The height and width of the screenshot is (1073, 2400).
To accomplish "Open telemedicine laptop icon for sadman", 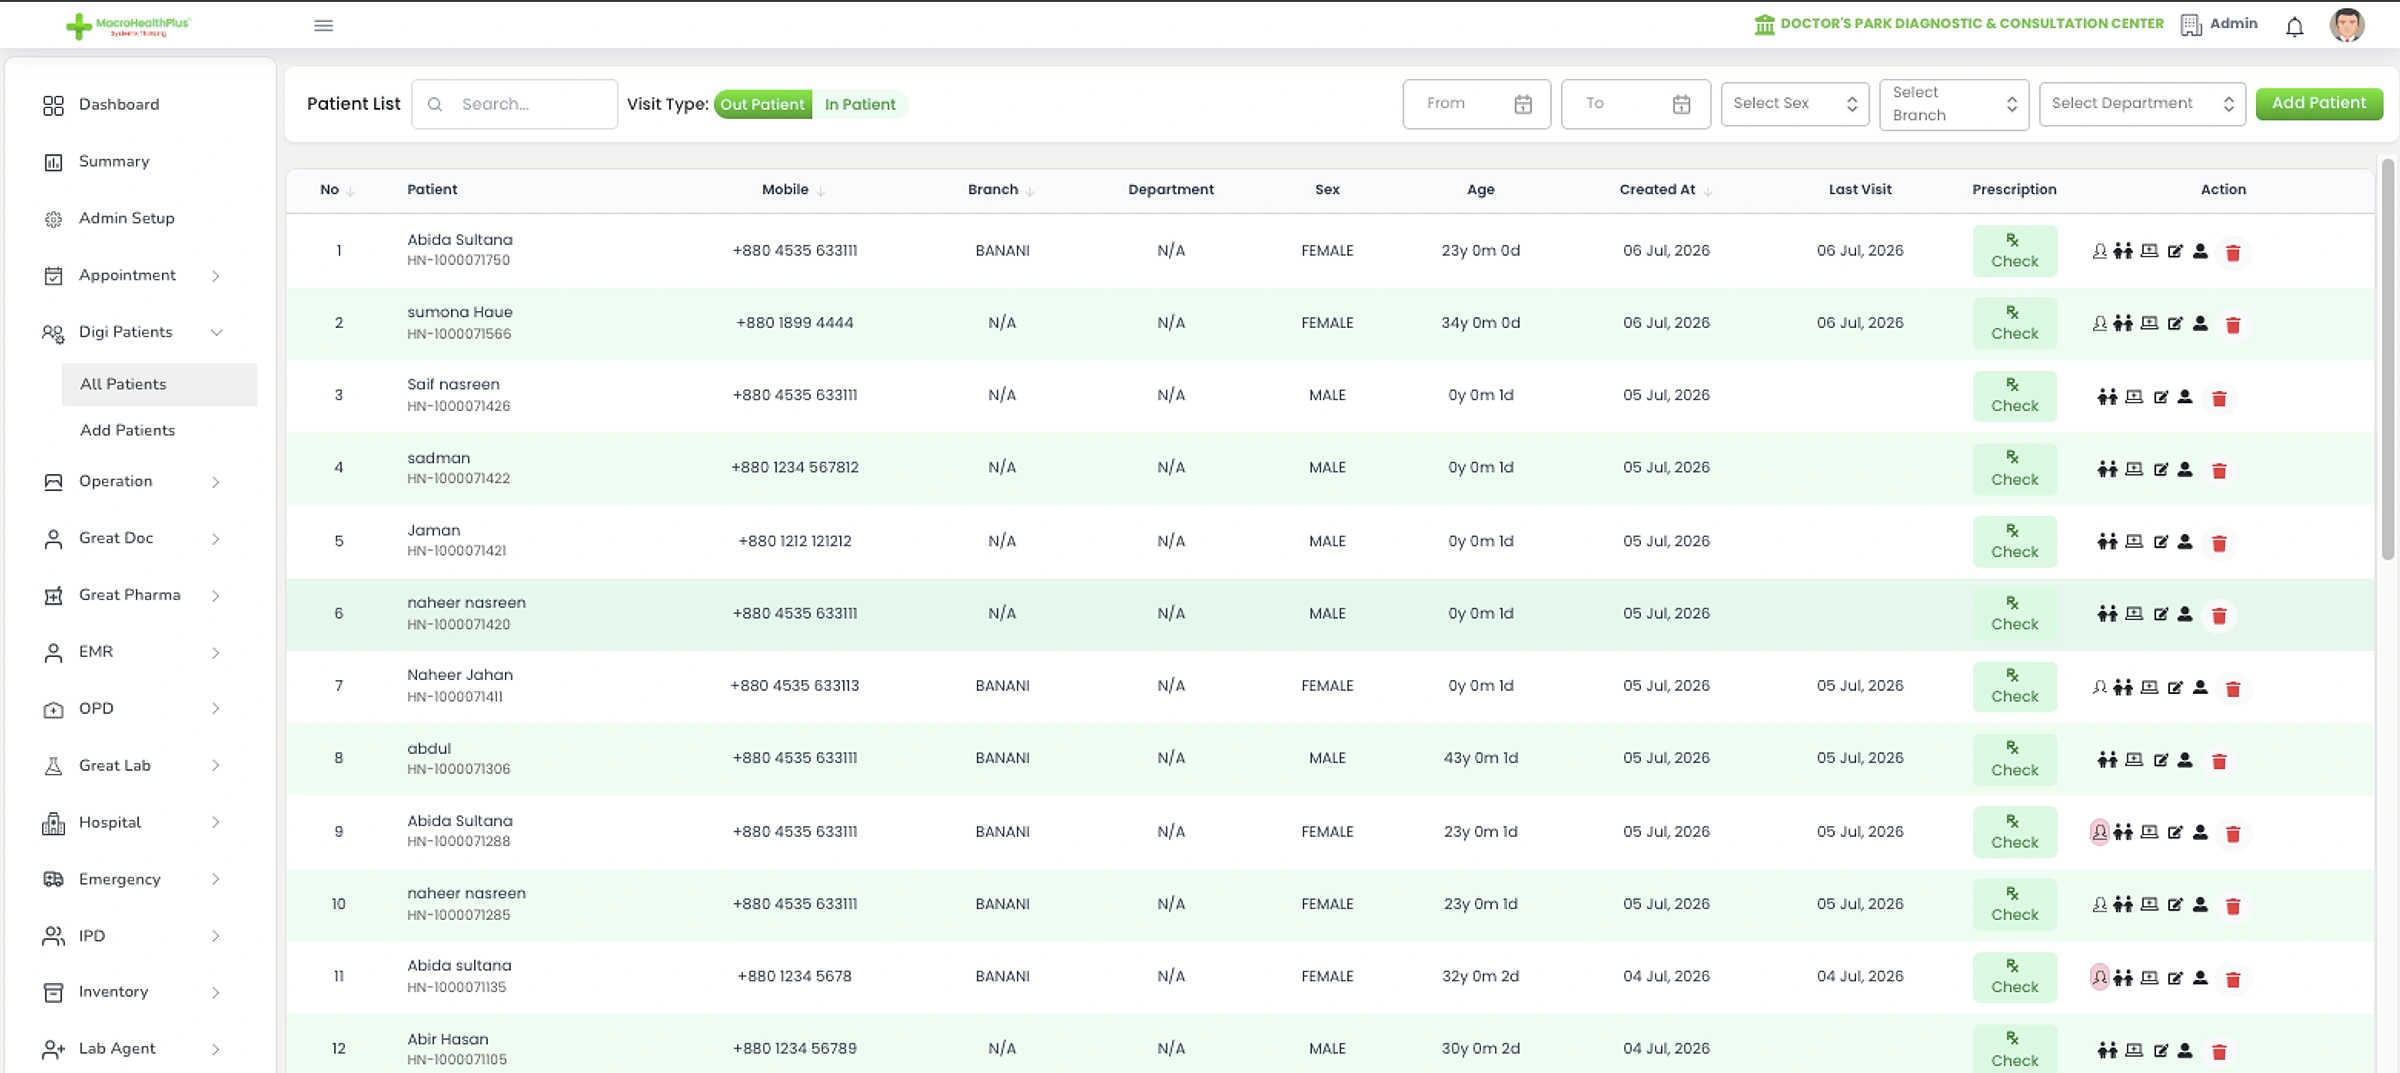I will click(x=2134, y=469).
